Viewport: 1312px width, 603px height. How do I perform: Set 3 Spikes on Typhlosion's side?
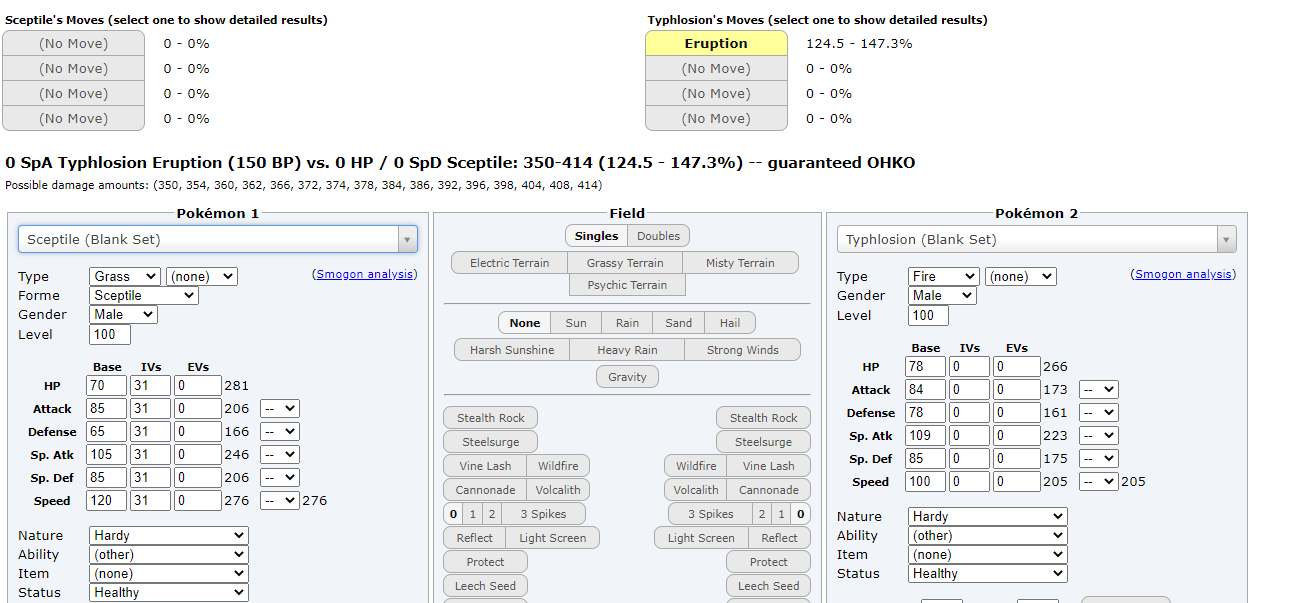[711, 514]
